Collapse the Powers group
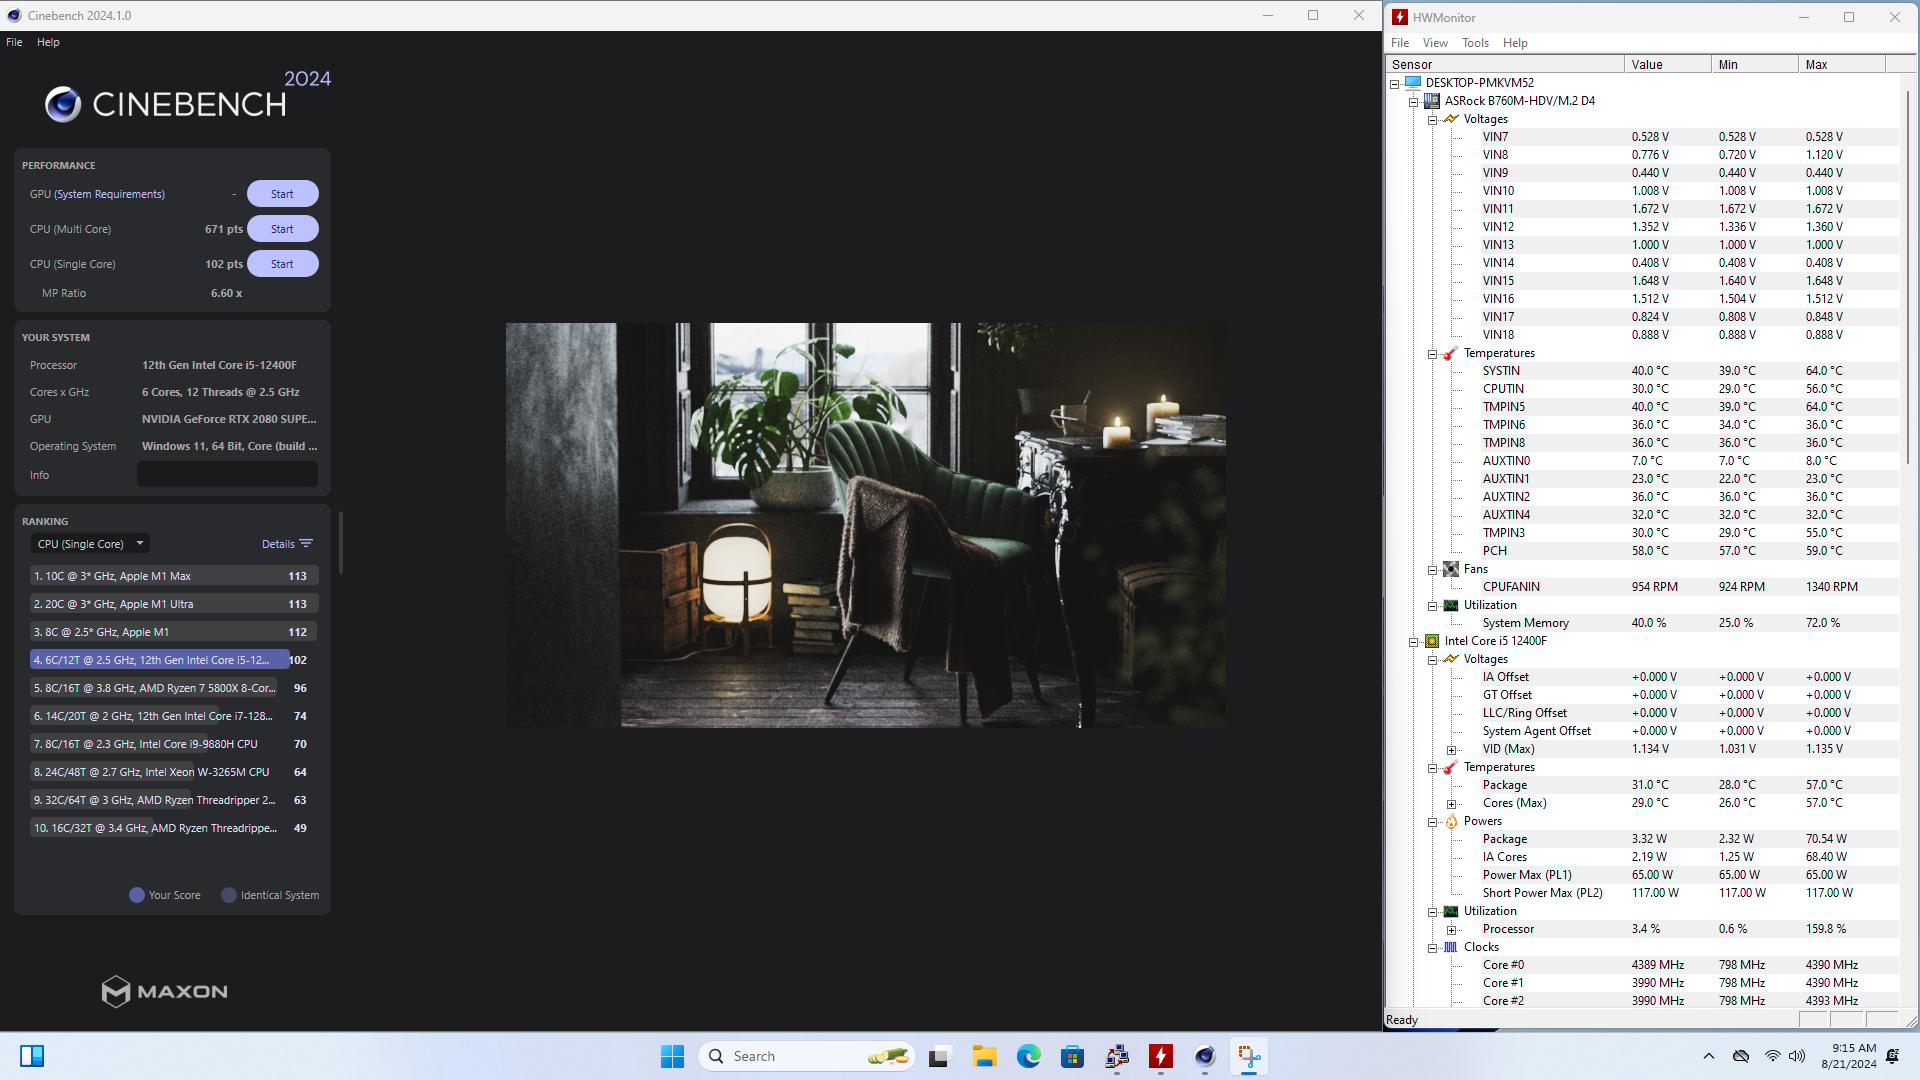The image size is (1920, 1080). coord(1433,822)
